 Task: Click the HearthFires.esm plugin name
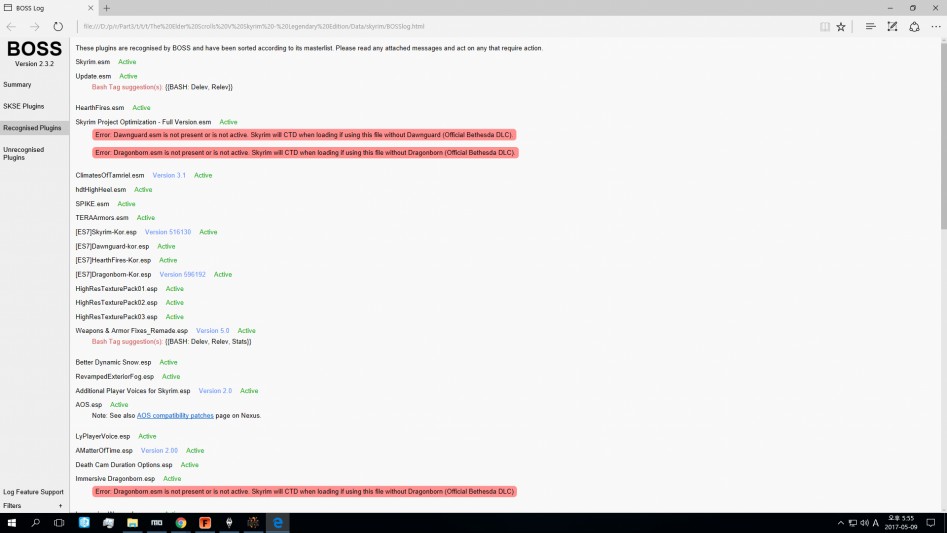[x=100, y=107]
